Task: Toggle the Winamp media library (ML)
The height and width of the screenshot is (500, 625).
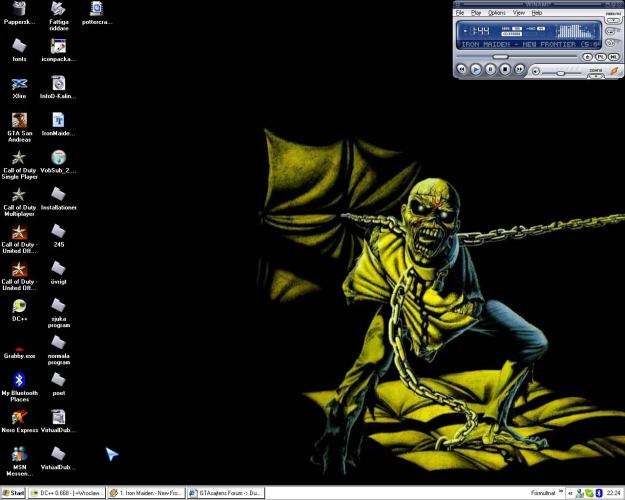Action: (x=612, y=57)
